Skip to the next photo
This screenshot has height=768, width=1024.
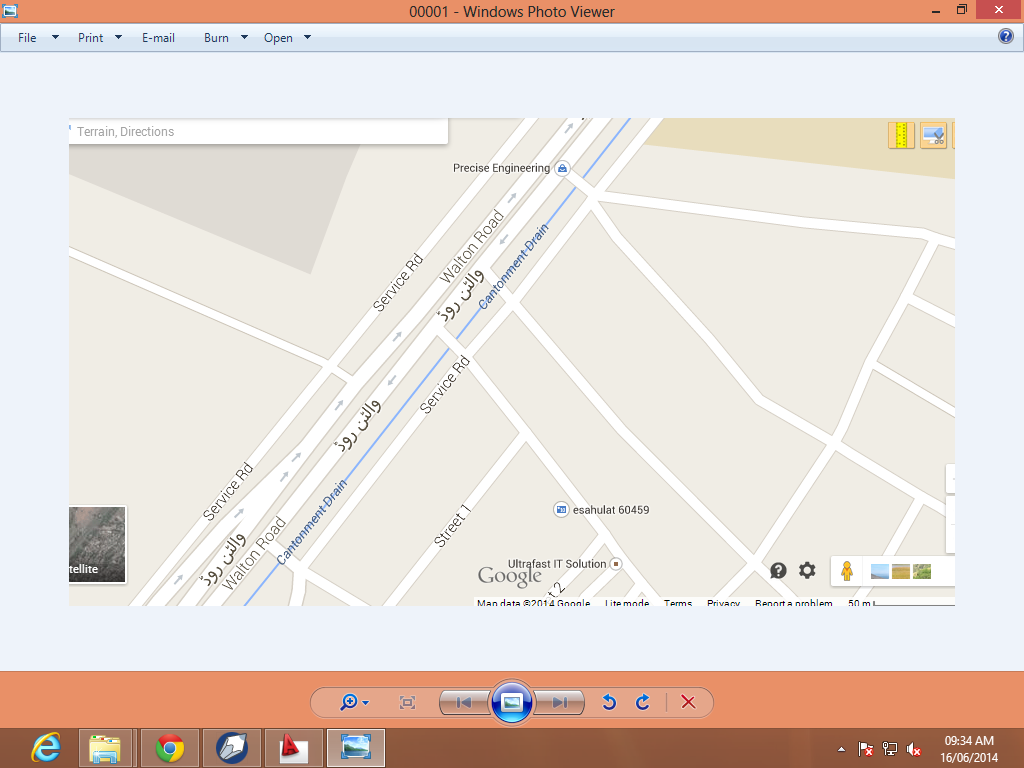coord(560,703)
